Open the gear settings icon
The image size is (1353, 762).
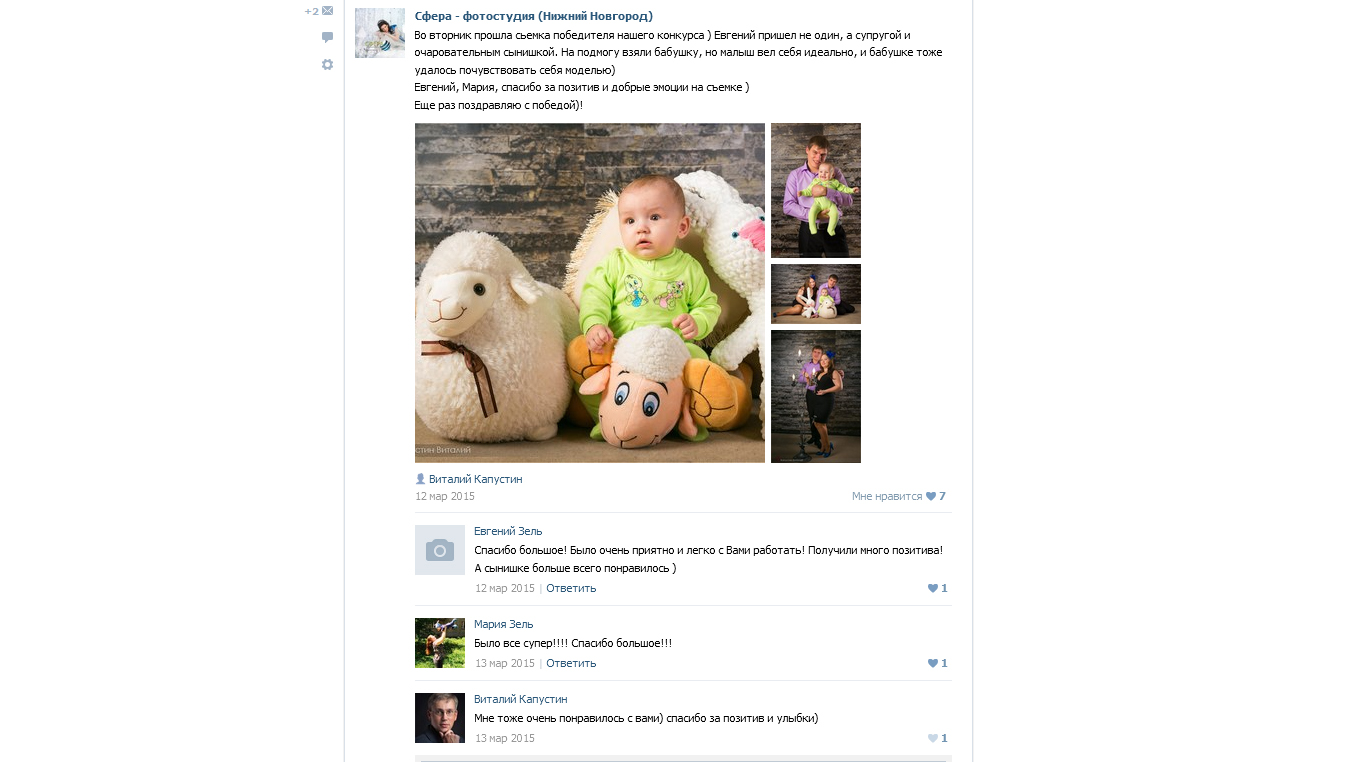point(327,65)
